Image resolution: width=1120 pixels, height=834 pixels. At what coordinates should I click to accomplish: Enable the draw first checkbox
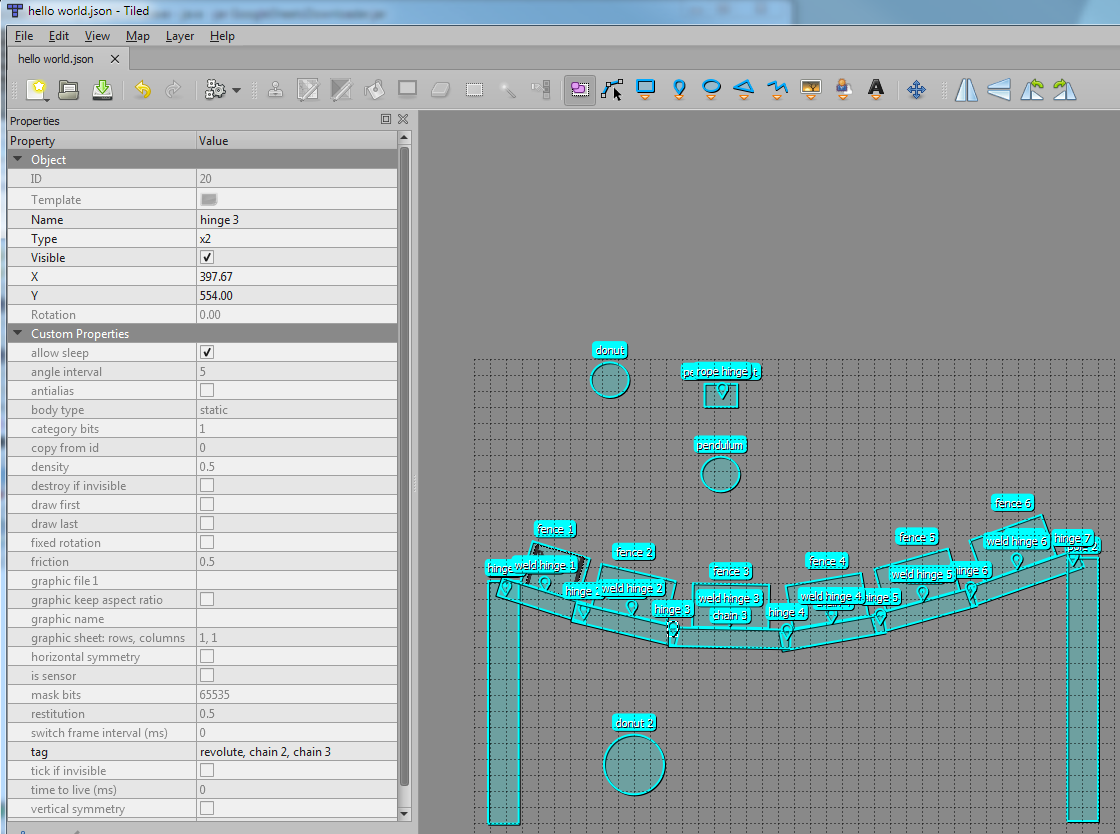(x=207, y=504)
